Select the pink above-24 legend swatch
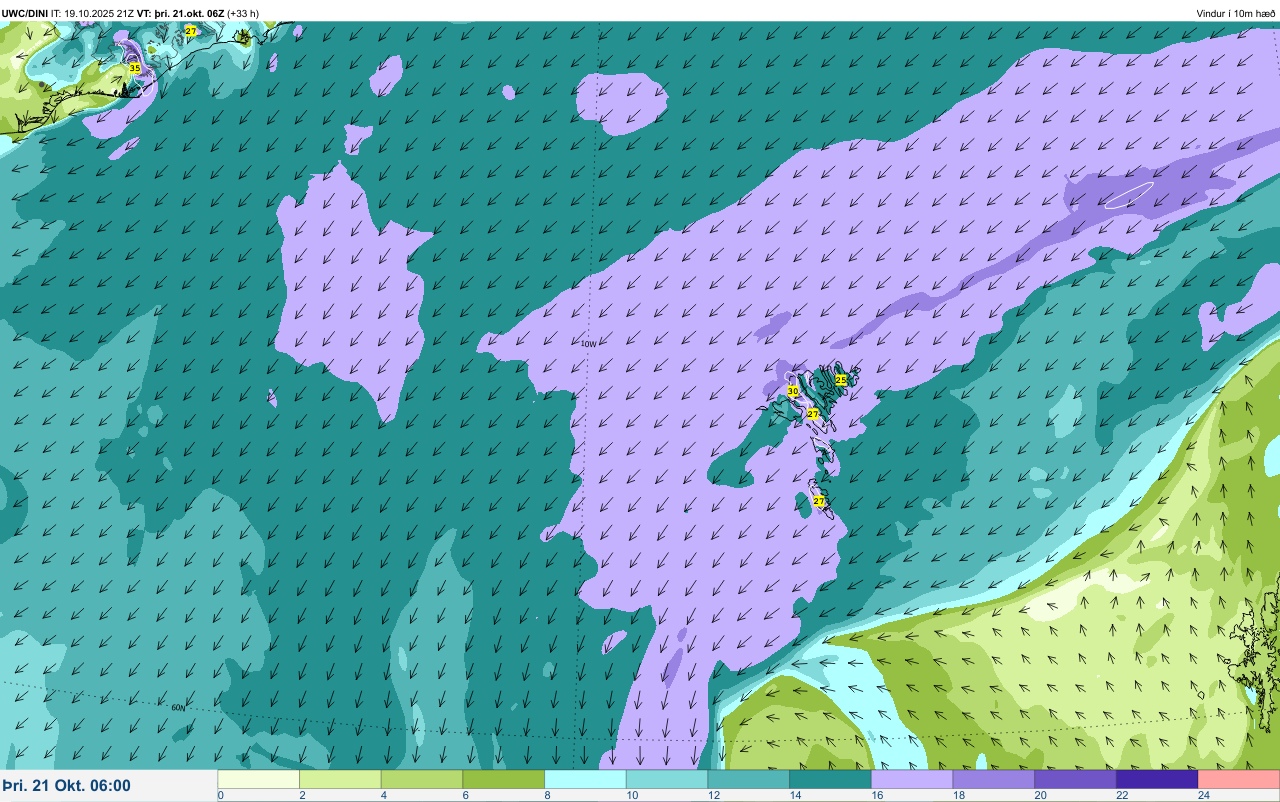 (x=1239, y=779)
